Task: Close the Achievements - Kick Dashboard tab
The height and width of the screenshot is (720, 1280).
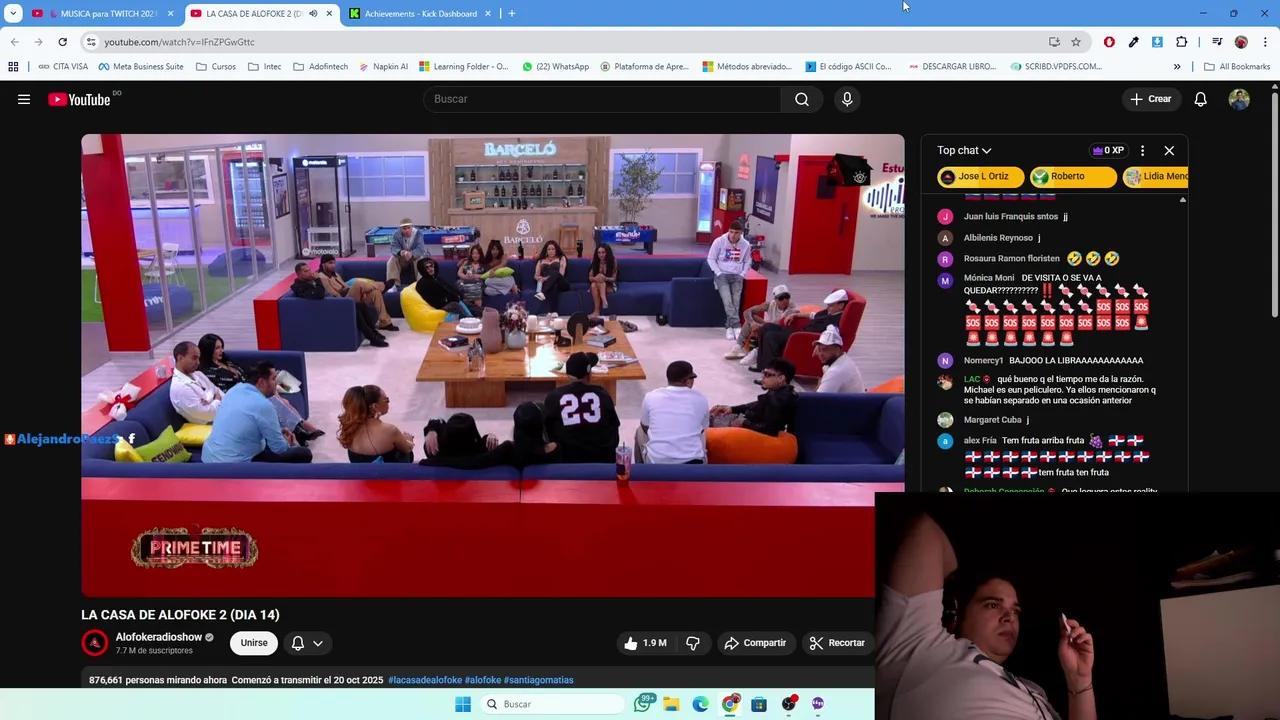Action: tap(488, 14)
